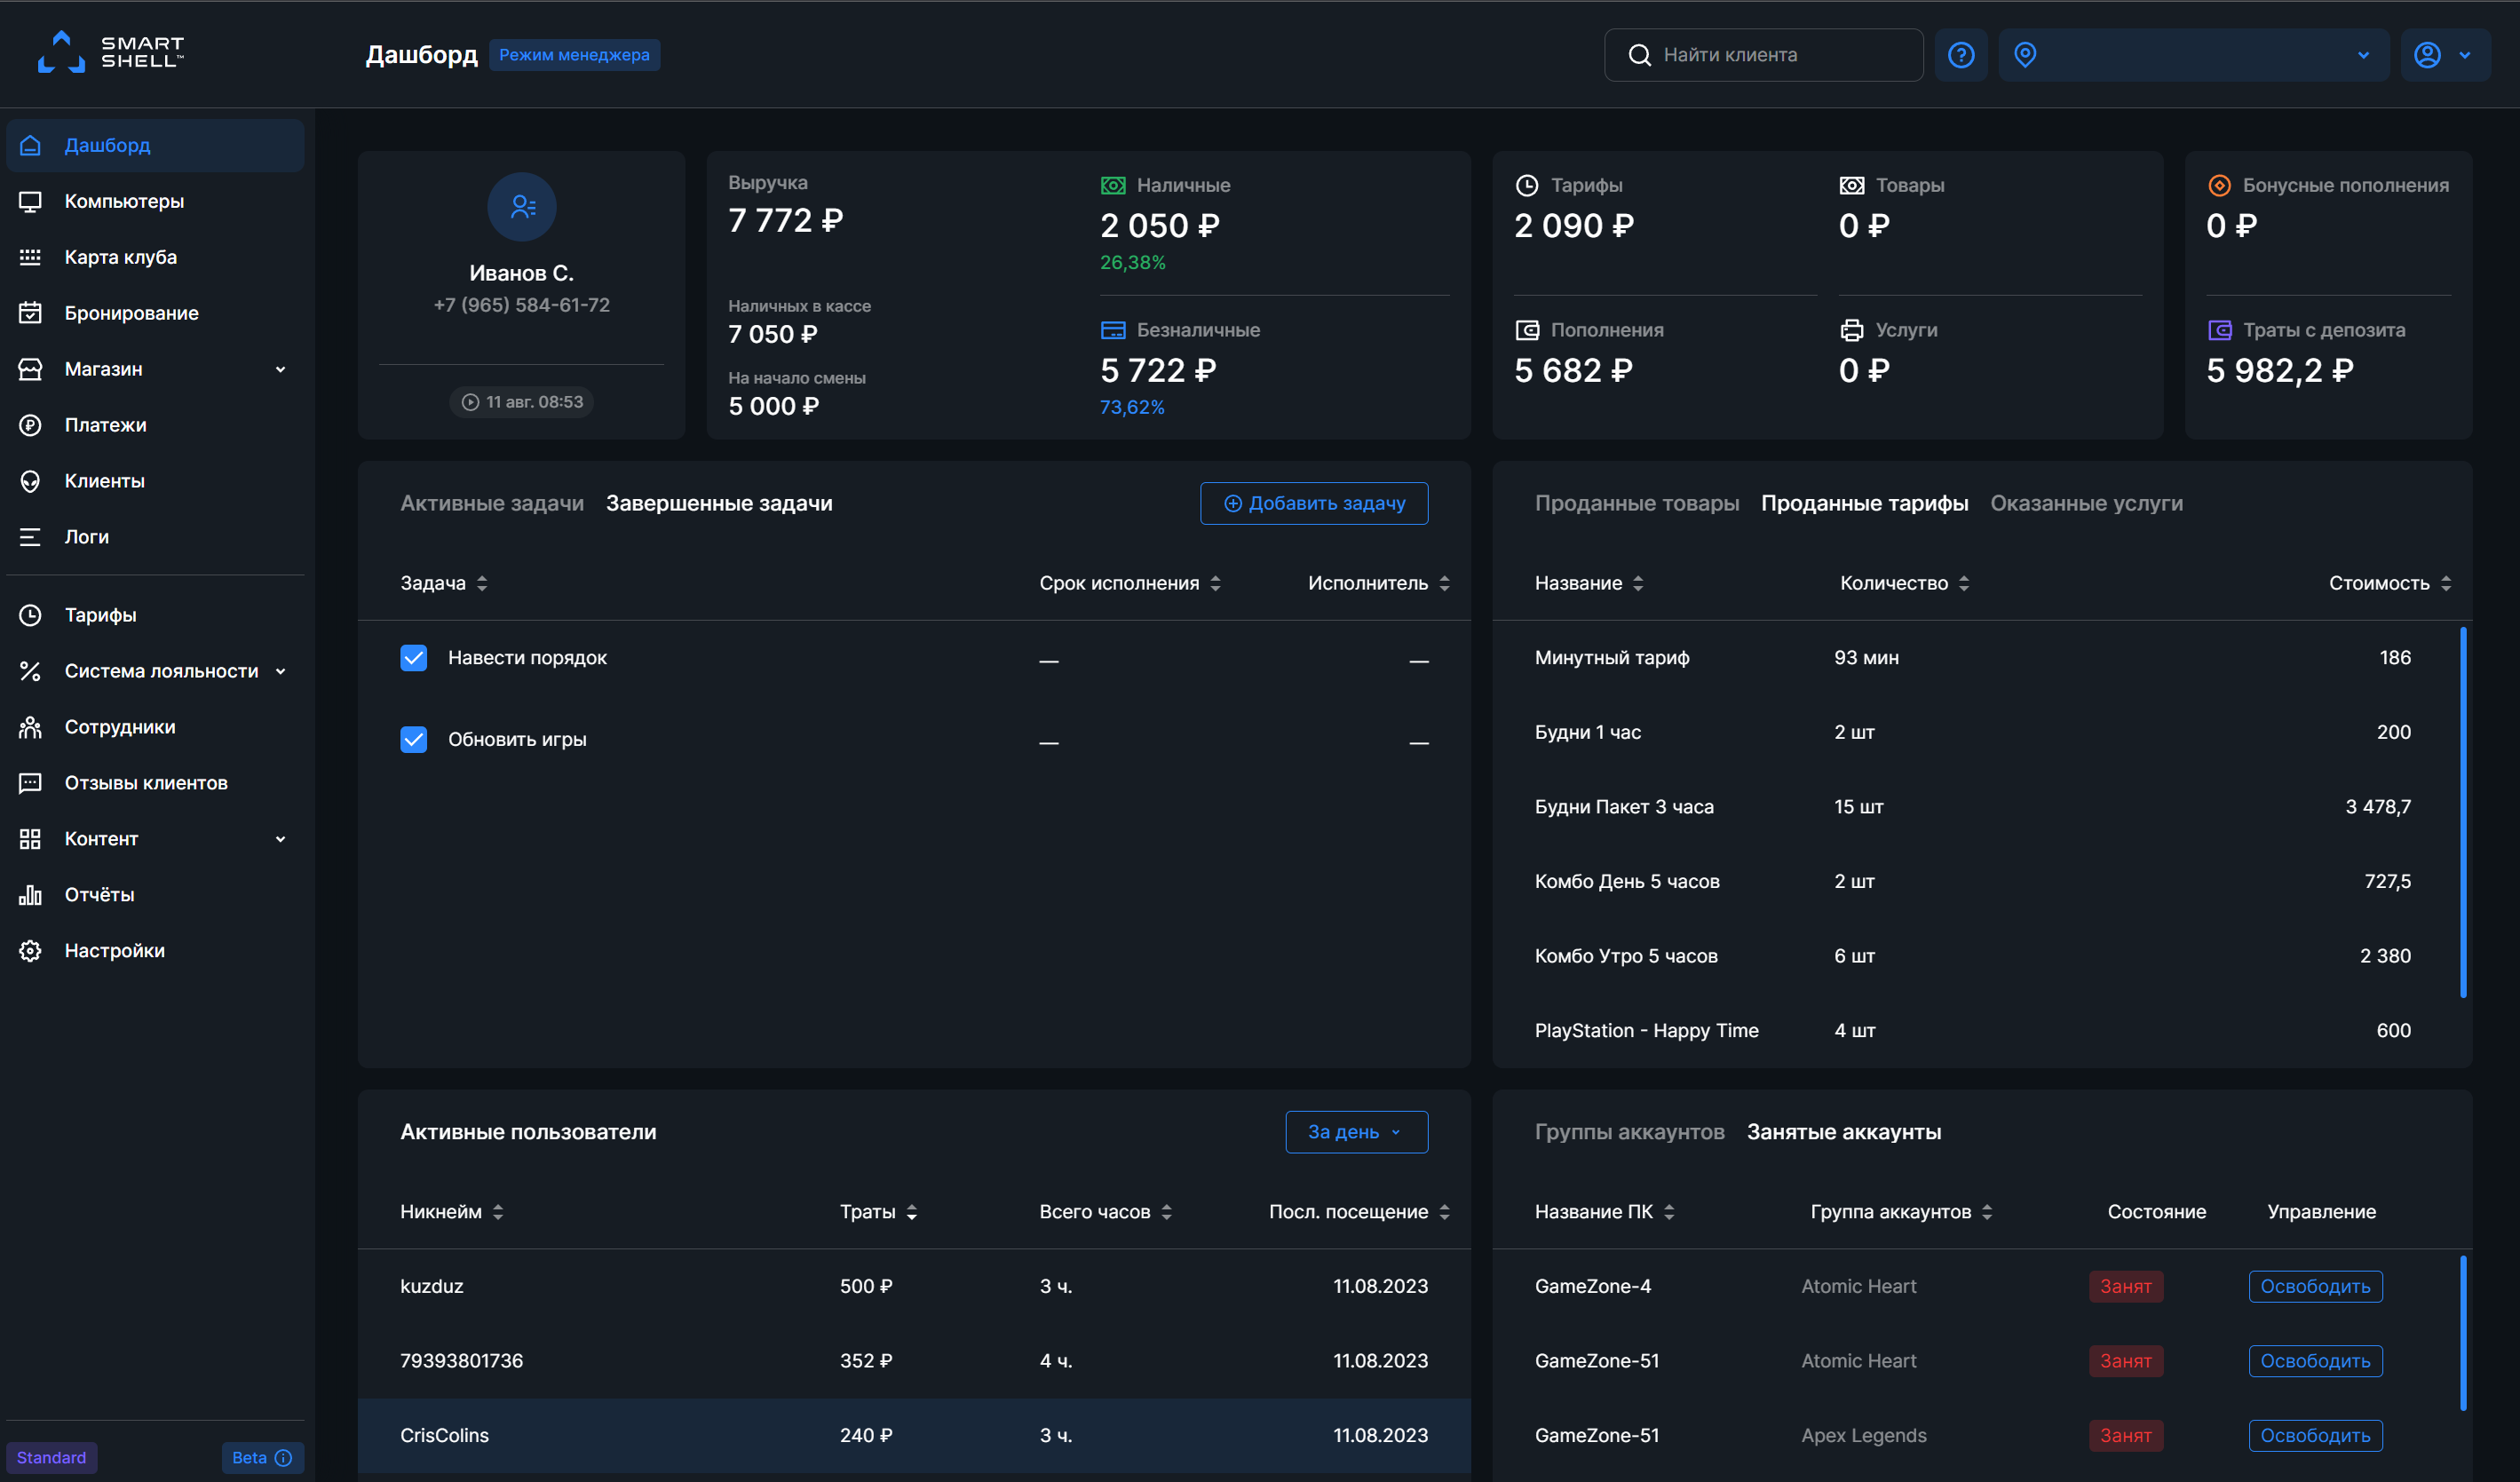Select the CrisColins user row

pyautogui.click(x=914, y=1436)
